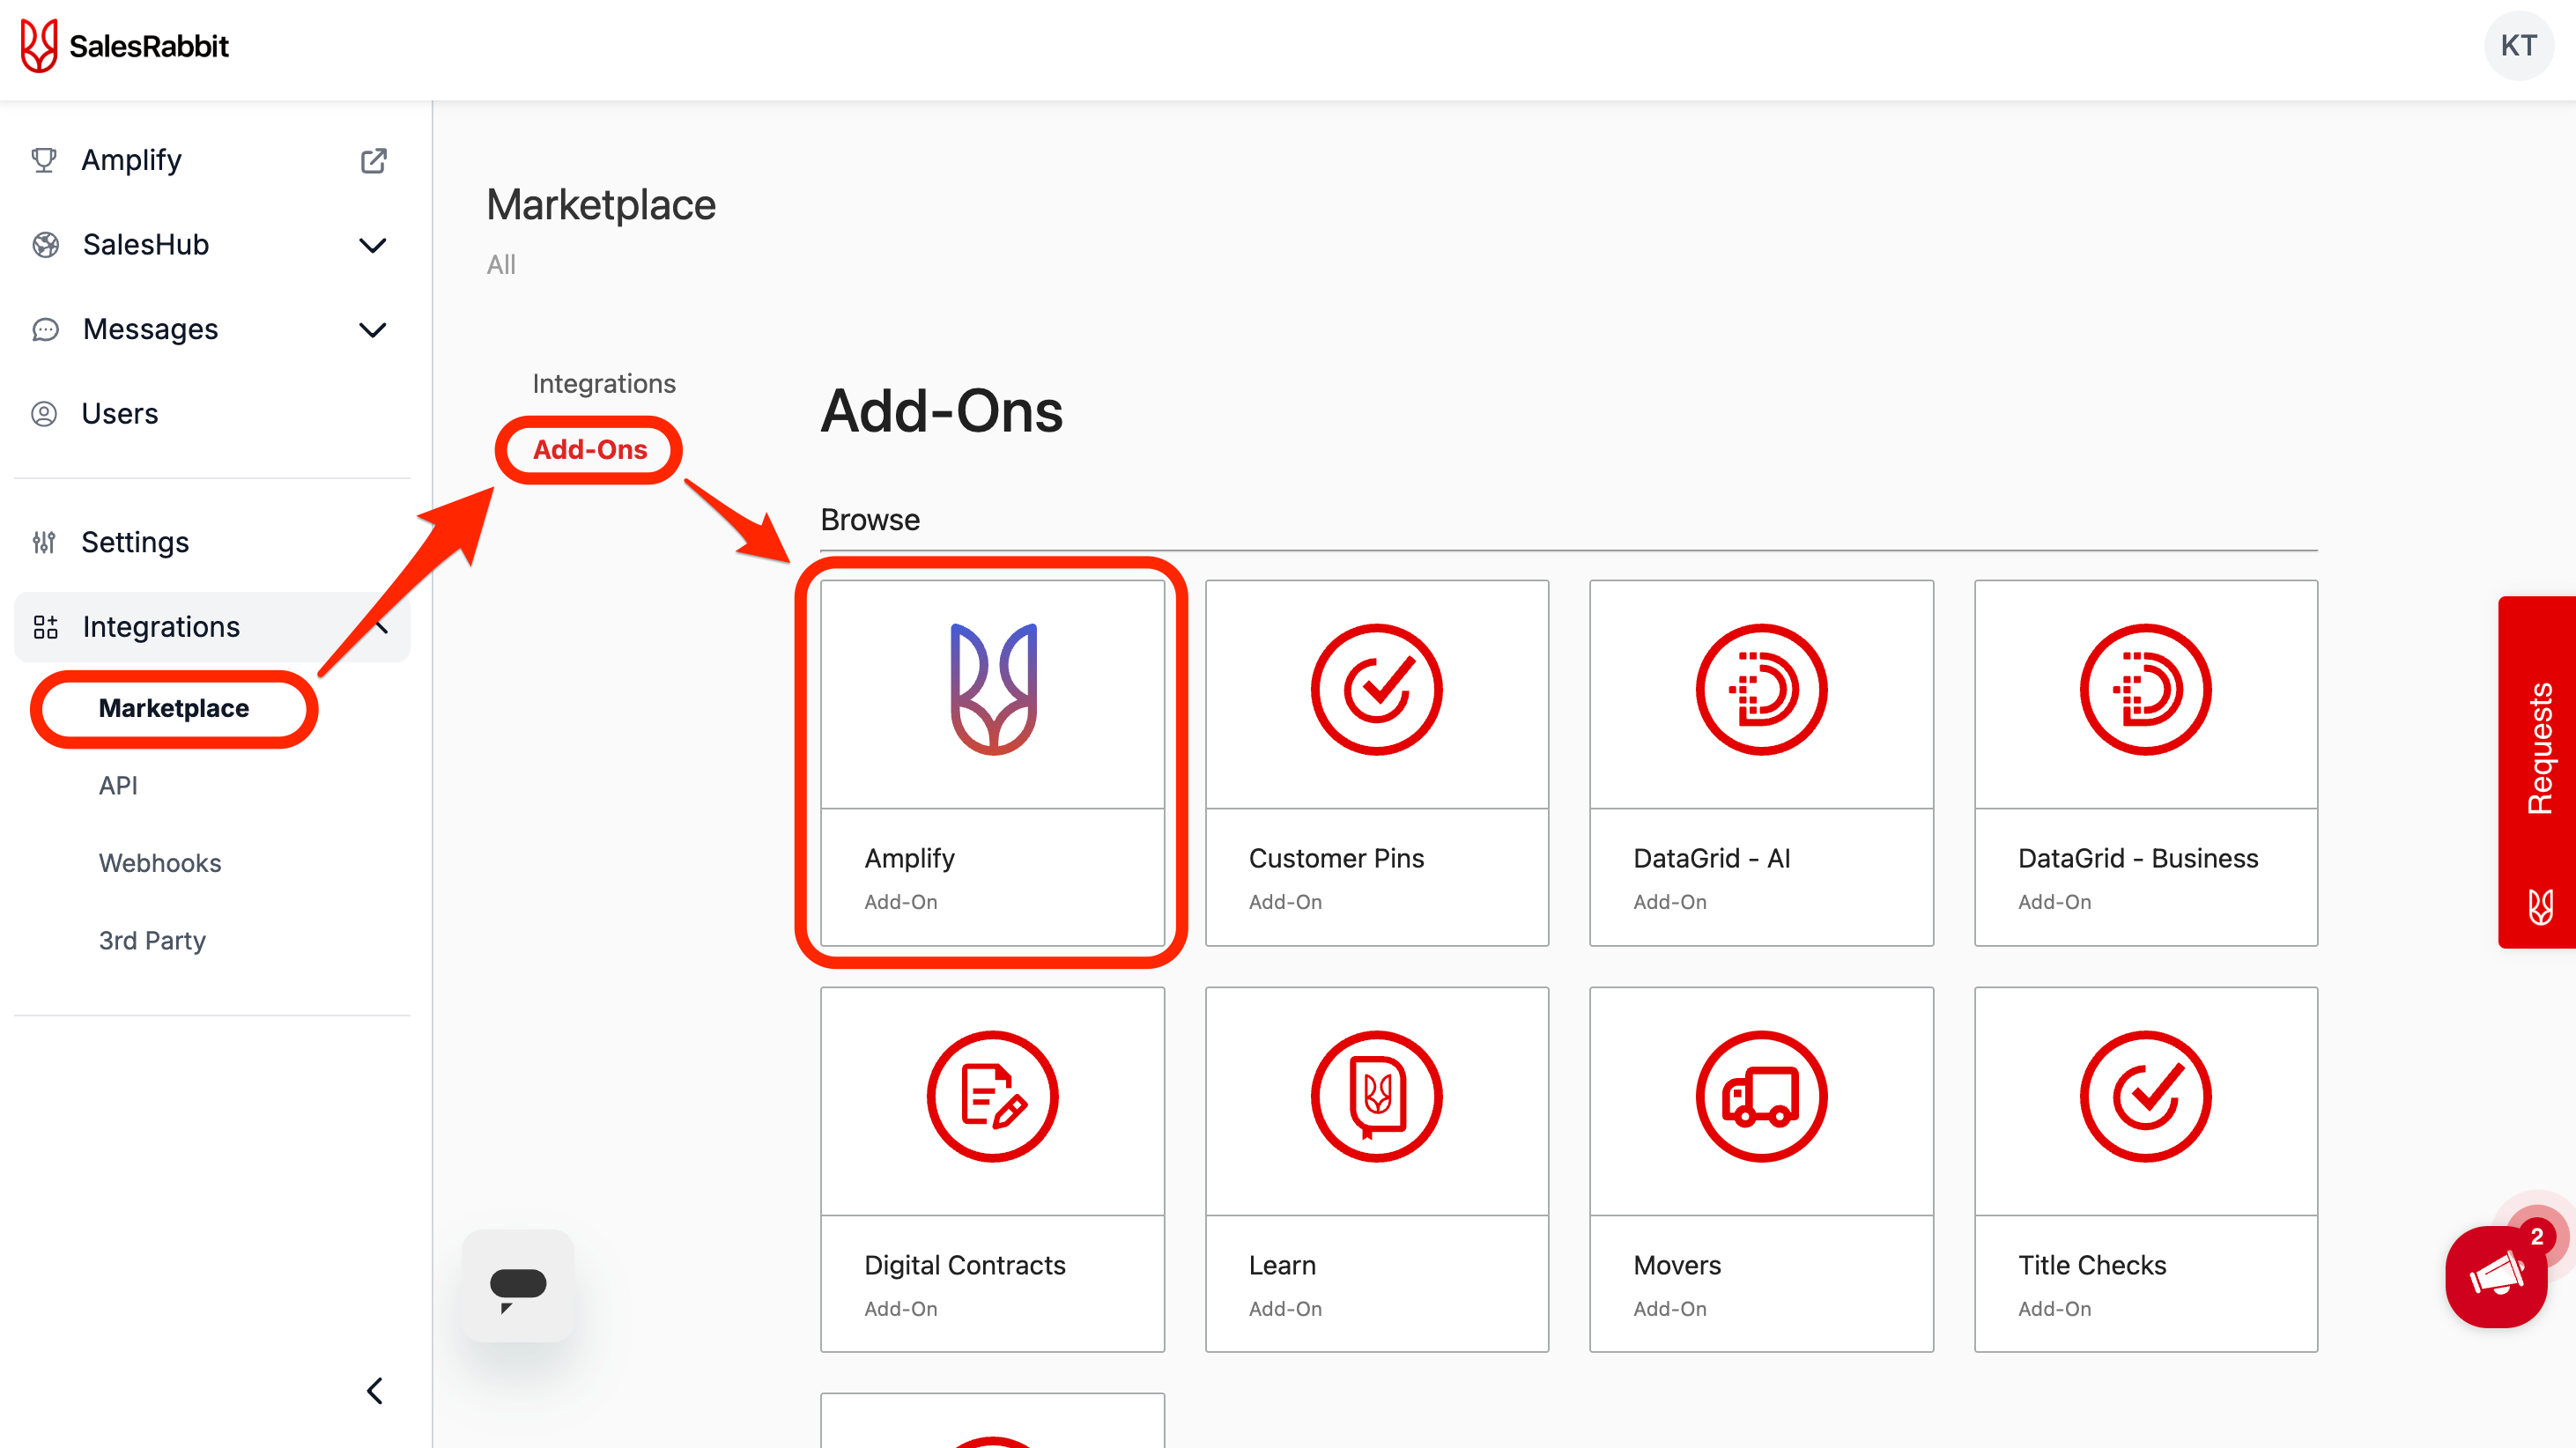Click the DataGrid - Business card title

[x=2138, y=858]
